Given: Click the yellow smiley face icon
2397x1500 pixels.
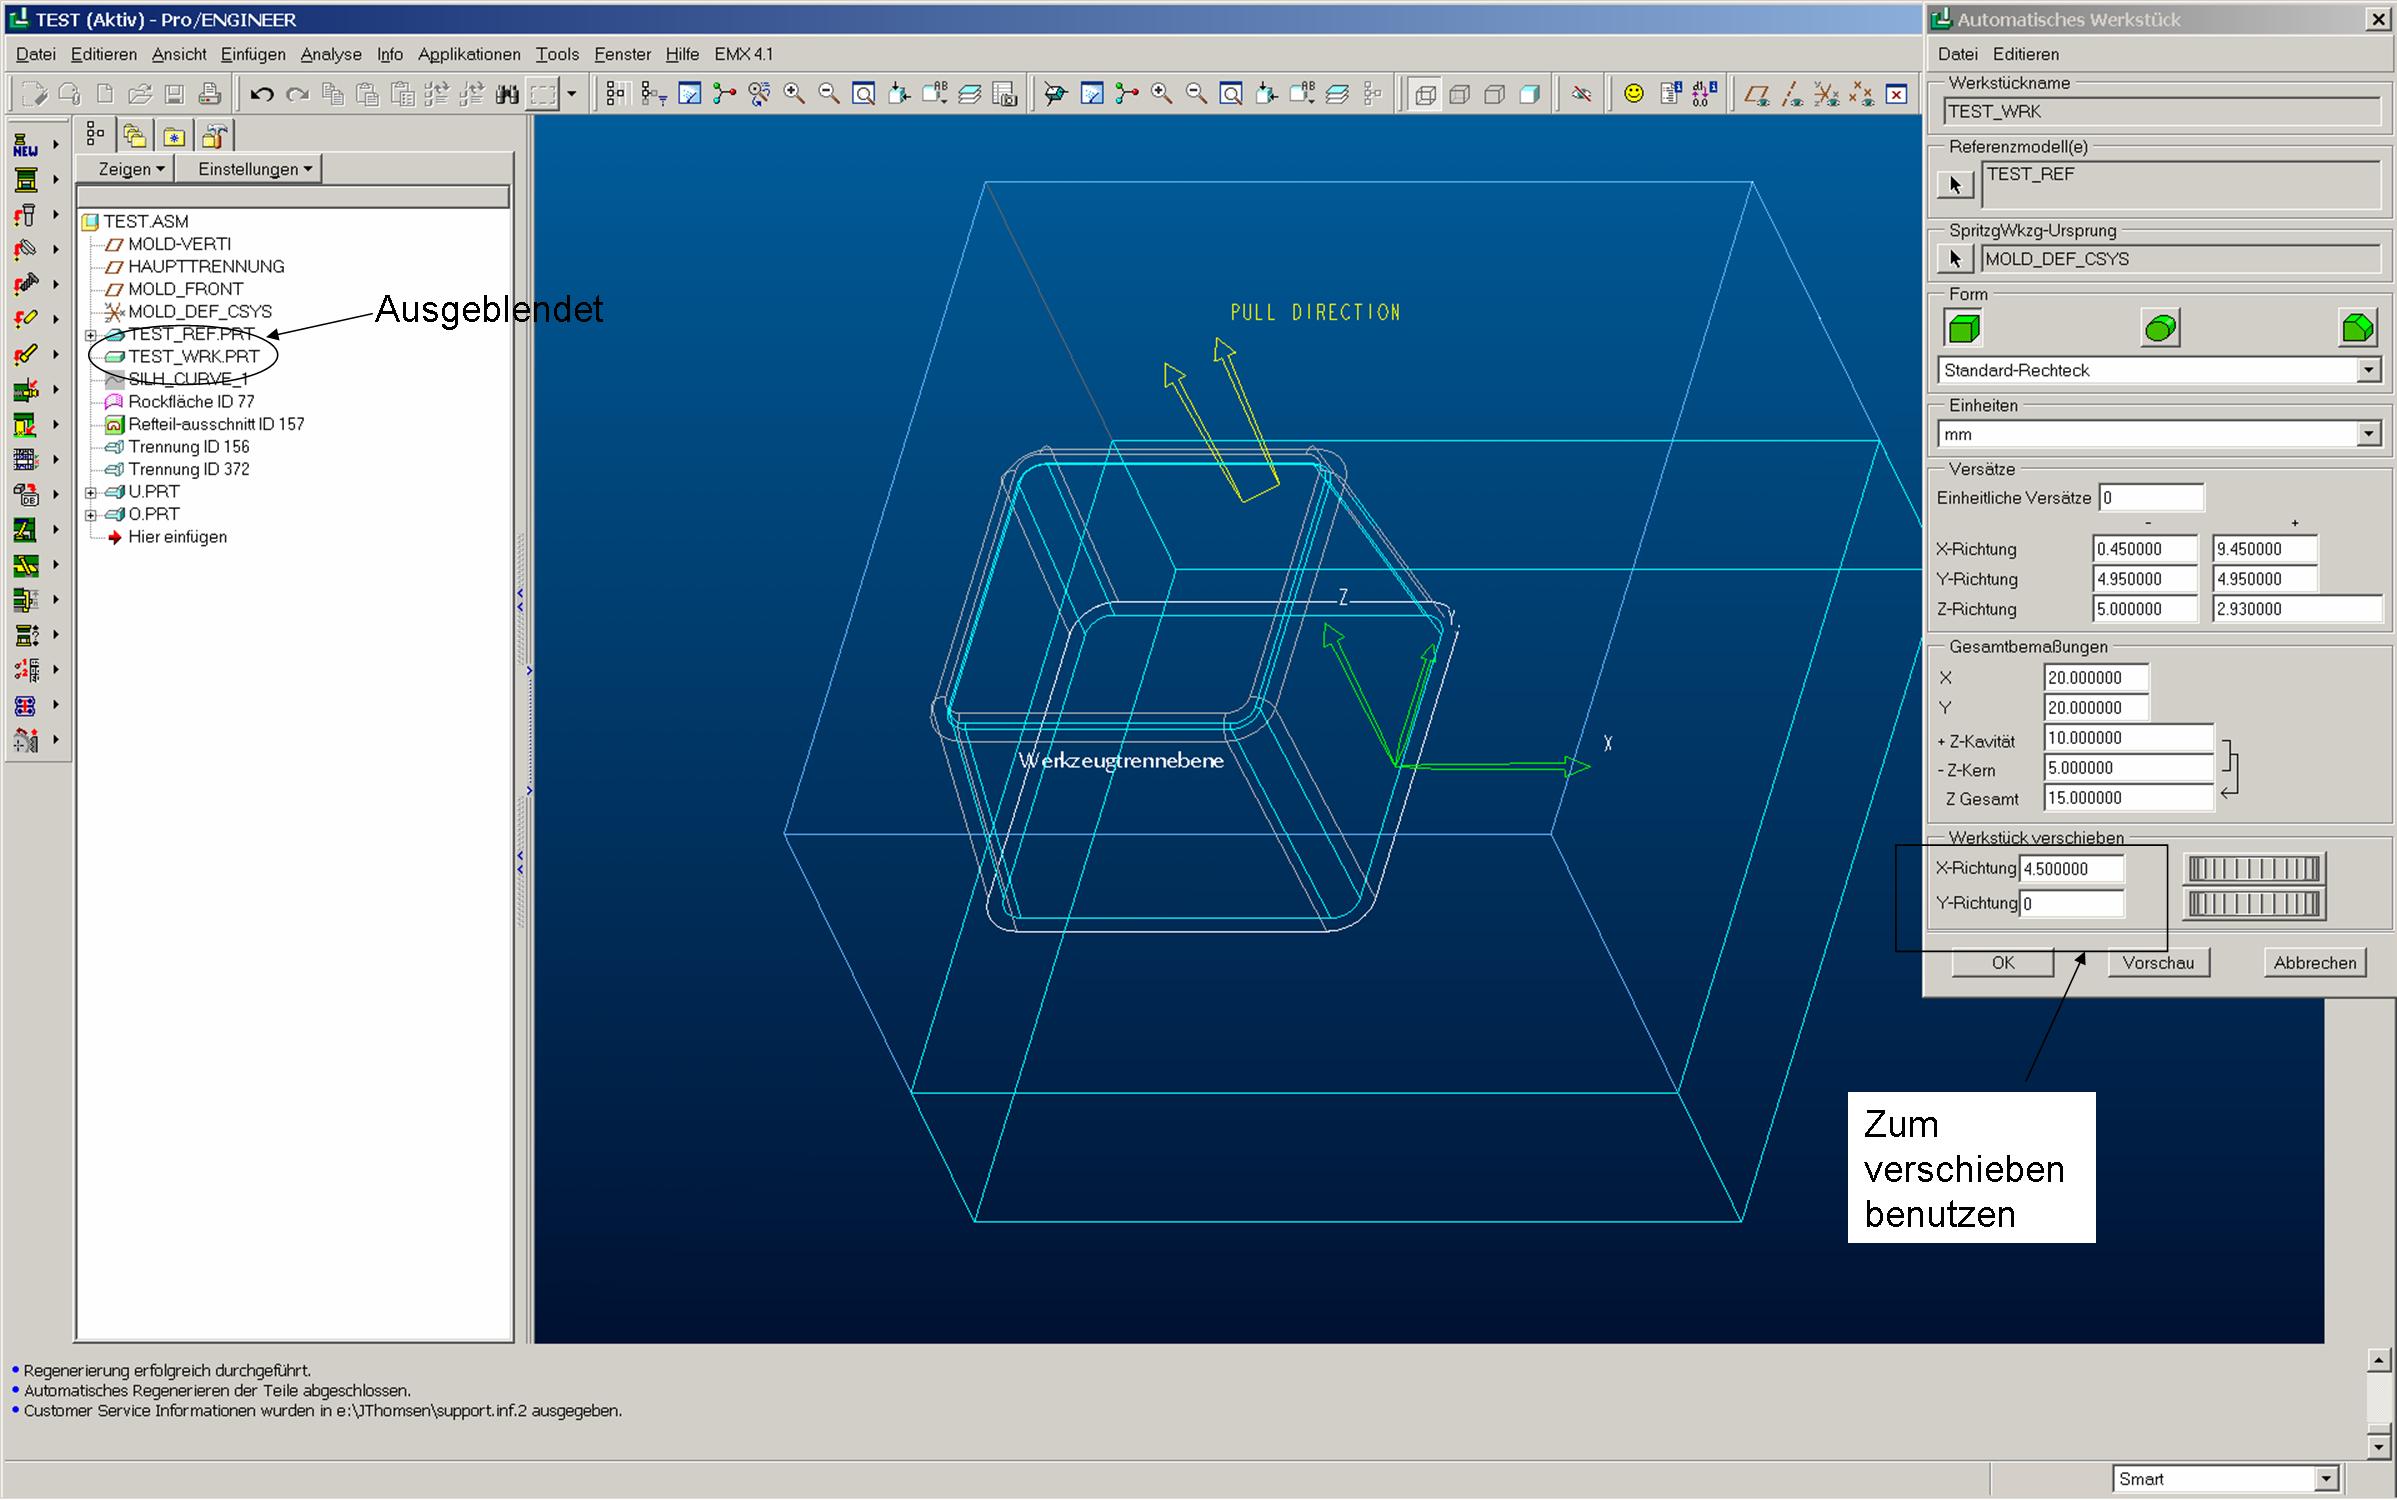Looking at the screenshot, I should [x=1633, y=94].
